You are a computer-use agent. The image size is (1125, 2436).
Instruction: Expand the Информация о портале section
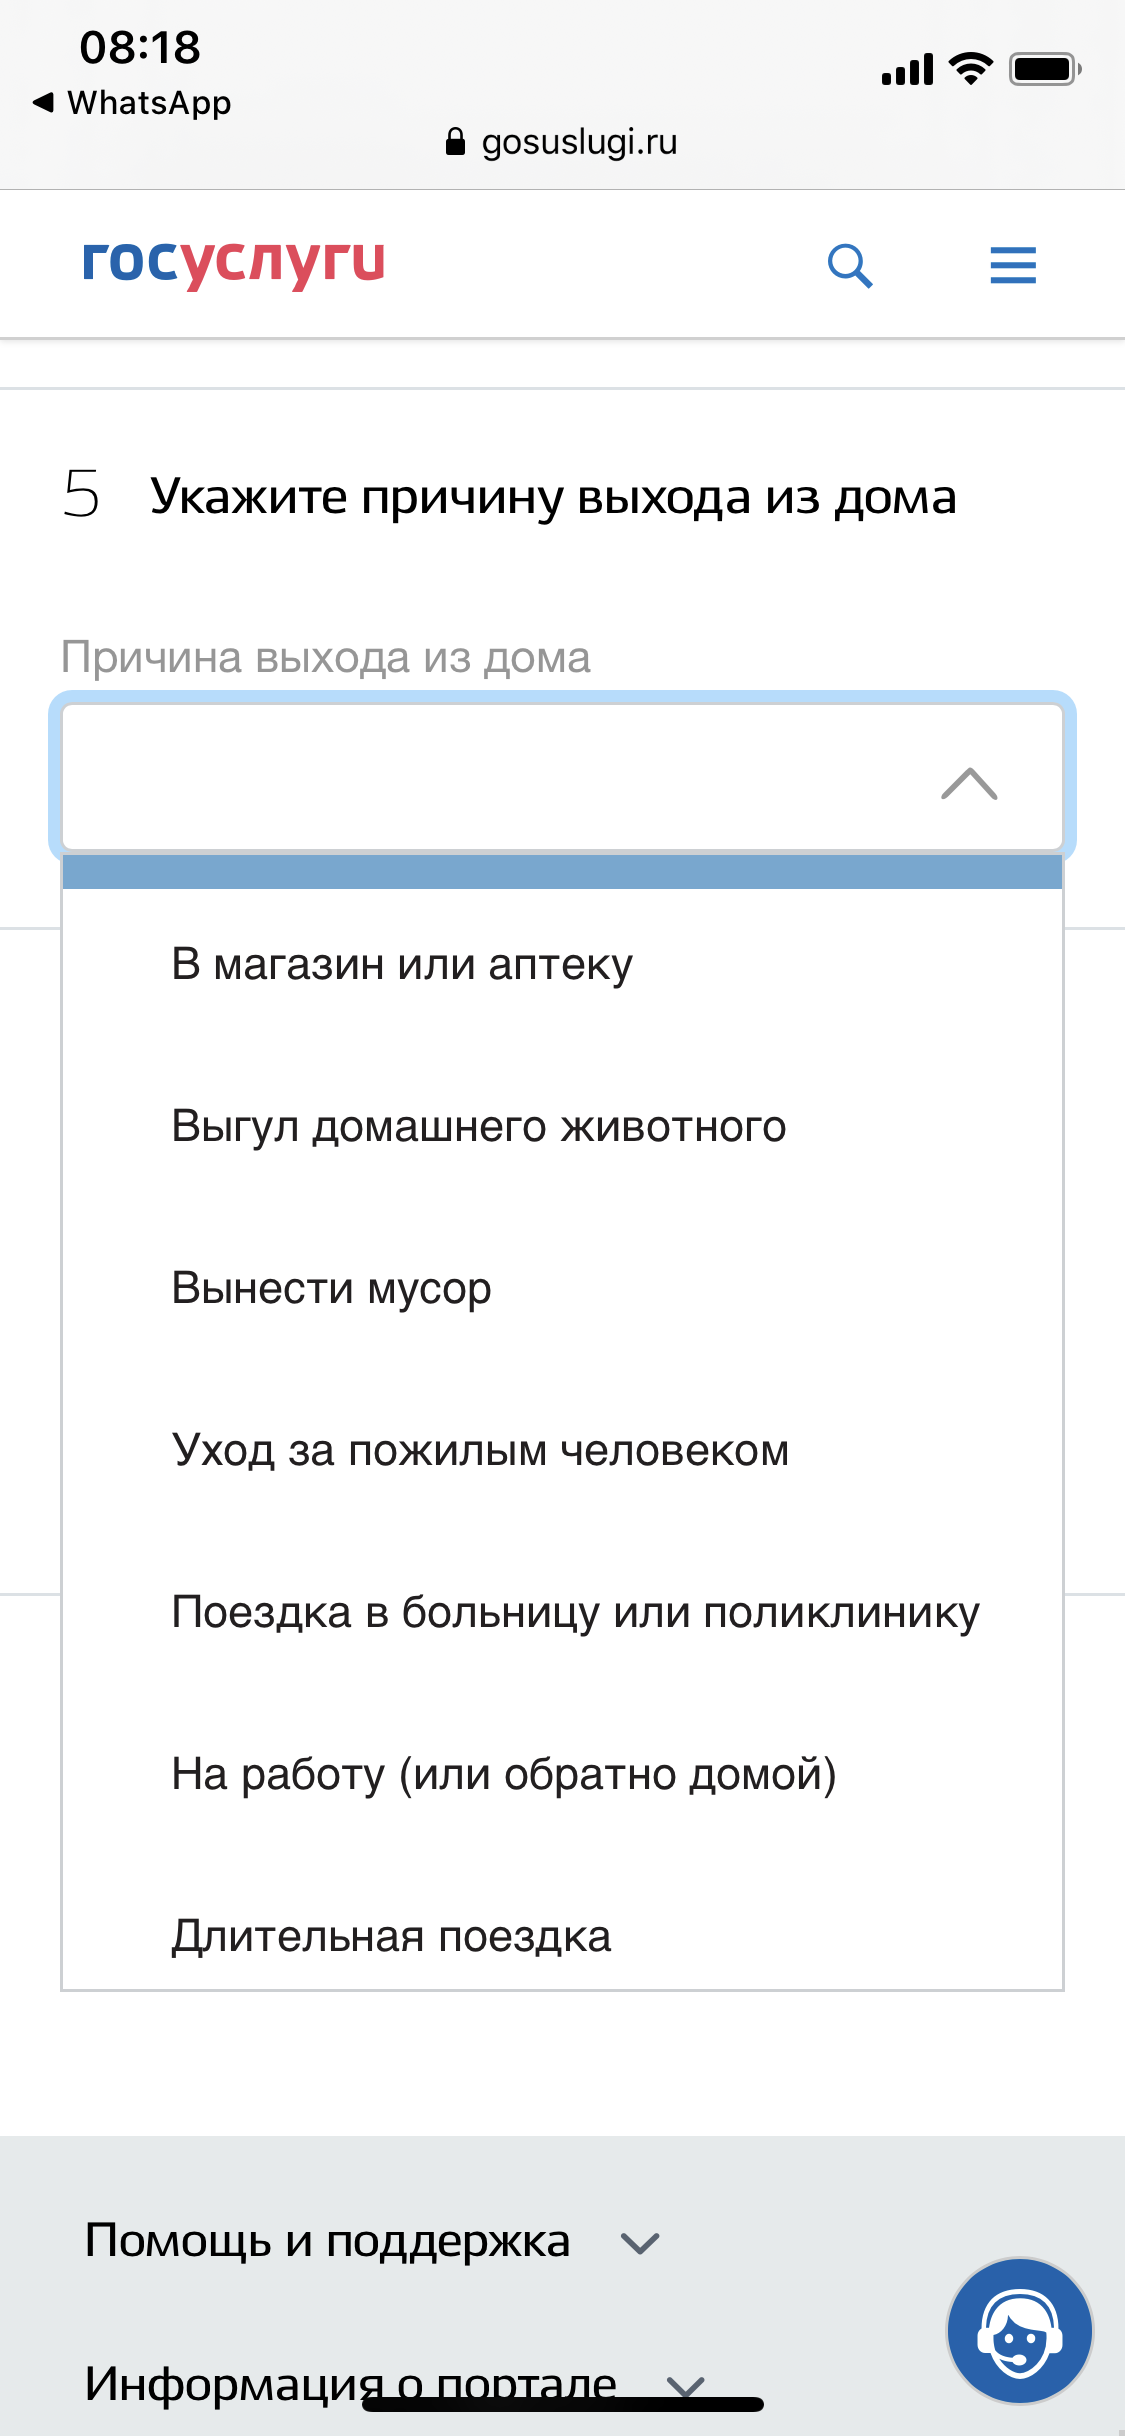coord(686,2385)
